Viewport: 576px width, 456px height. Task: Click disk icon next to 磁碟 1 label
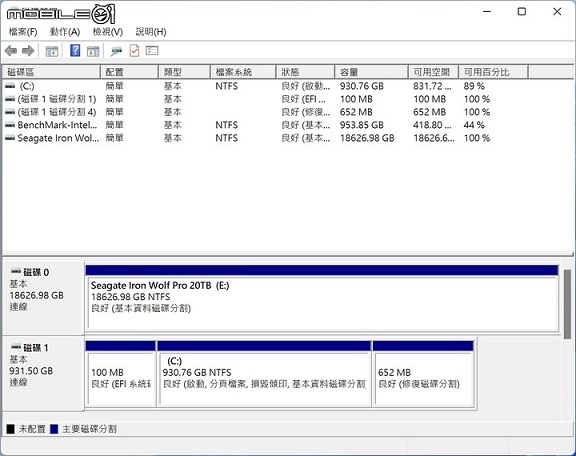pos(16,347)
